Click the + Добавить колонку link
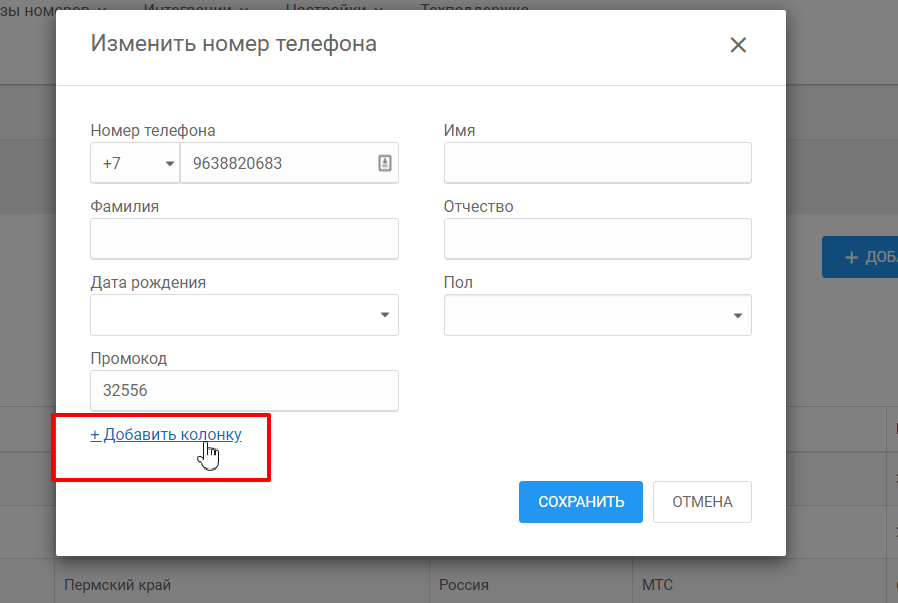The height and width of the screenshot is (603, 898). point(166,435)
